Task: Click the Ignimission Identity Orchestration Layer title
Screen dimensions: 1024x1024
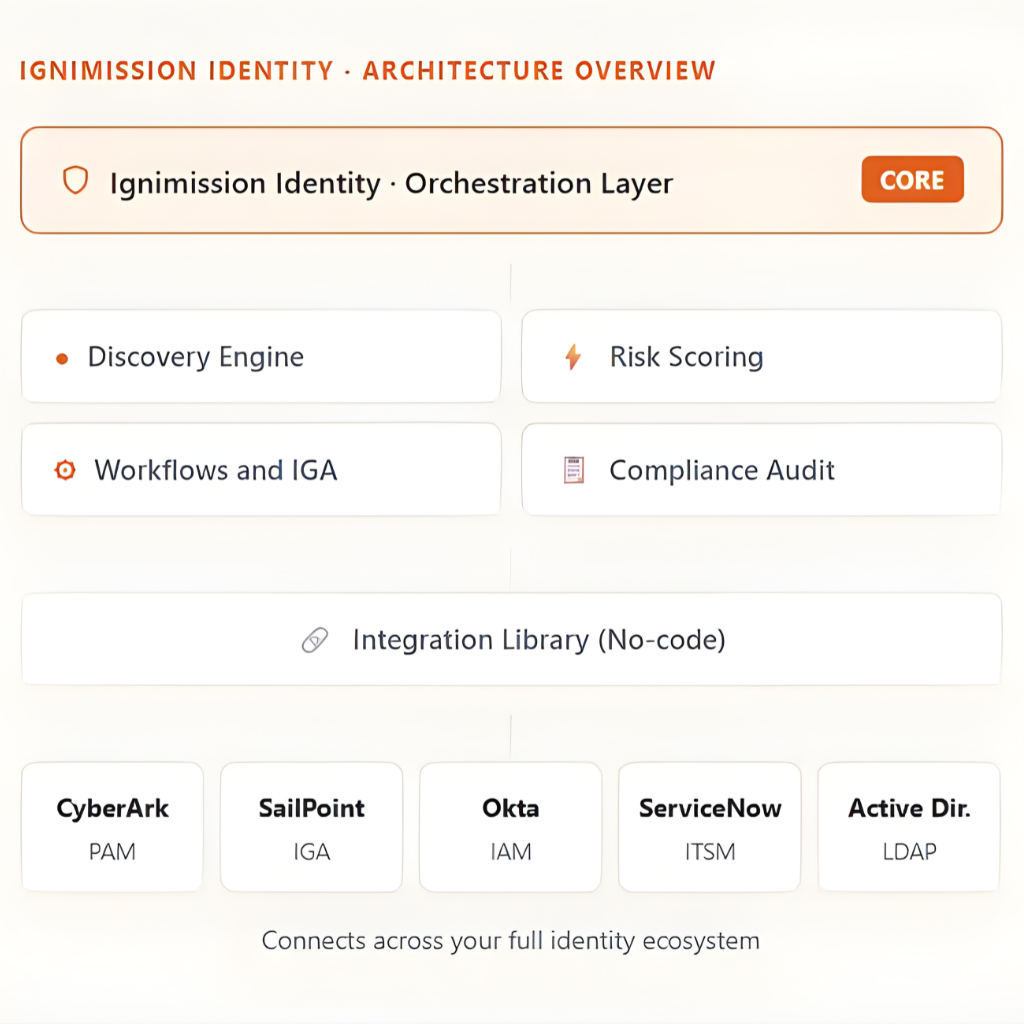Action: tap(391, 184)
